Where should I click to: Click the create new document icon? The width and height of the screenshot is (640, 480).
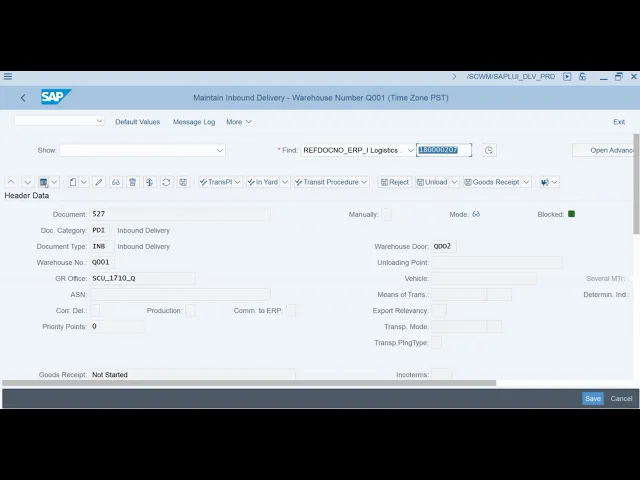coord(73,182)
